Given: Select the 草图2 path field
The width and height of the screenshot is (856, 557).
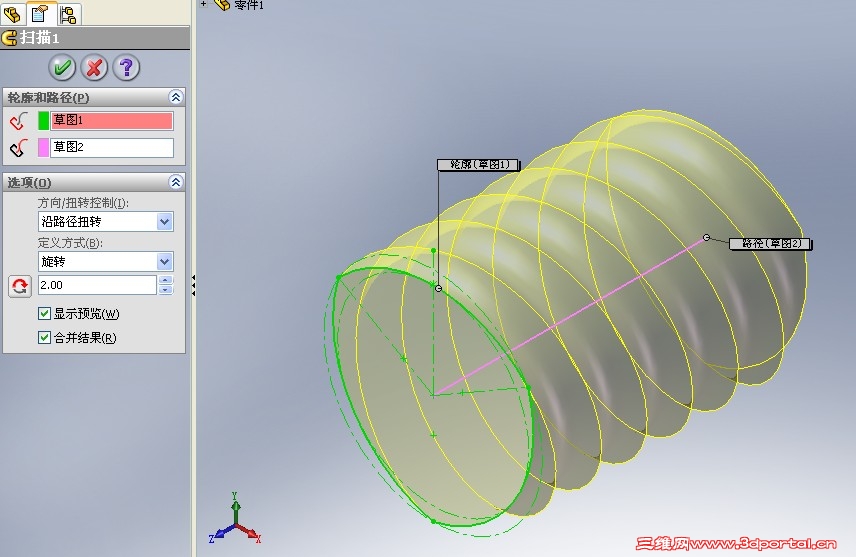Looking at the screenshot, I should pos(112,147).
